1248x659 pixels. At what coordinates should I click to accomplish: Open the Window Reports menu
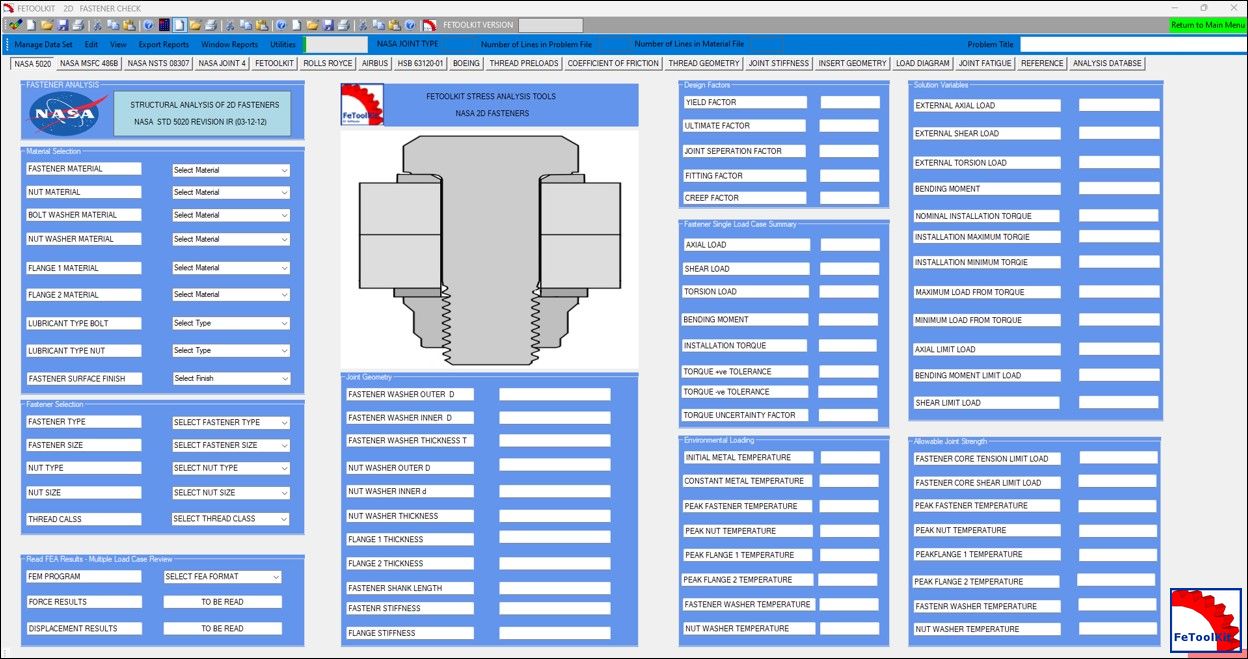[x=229, y=44]
